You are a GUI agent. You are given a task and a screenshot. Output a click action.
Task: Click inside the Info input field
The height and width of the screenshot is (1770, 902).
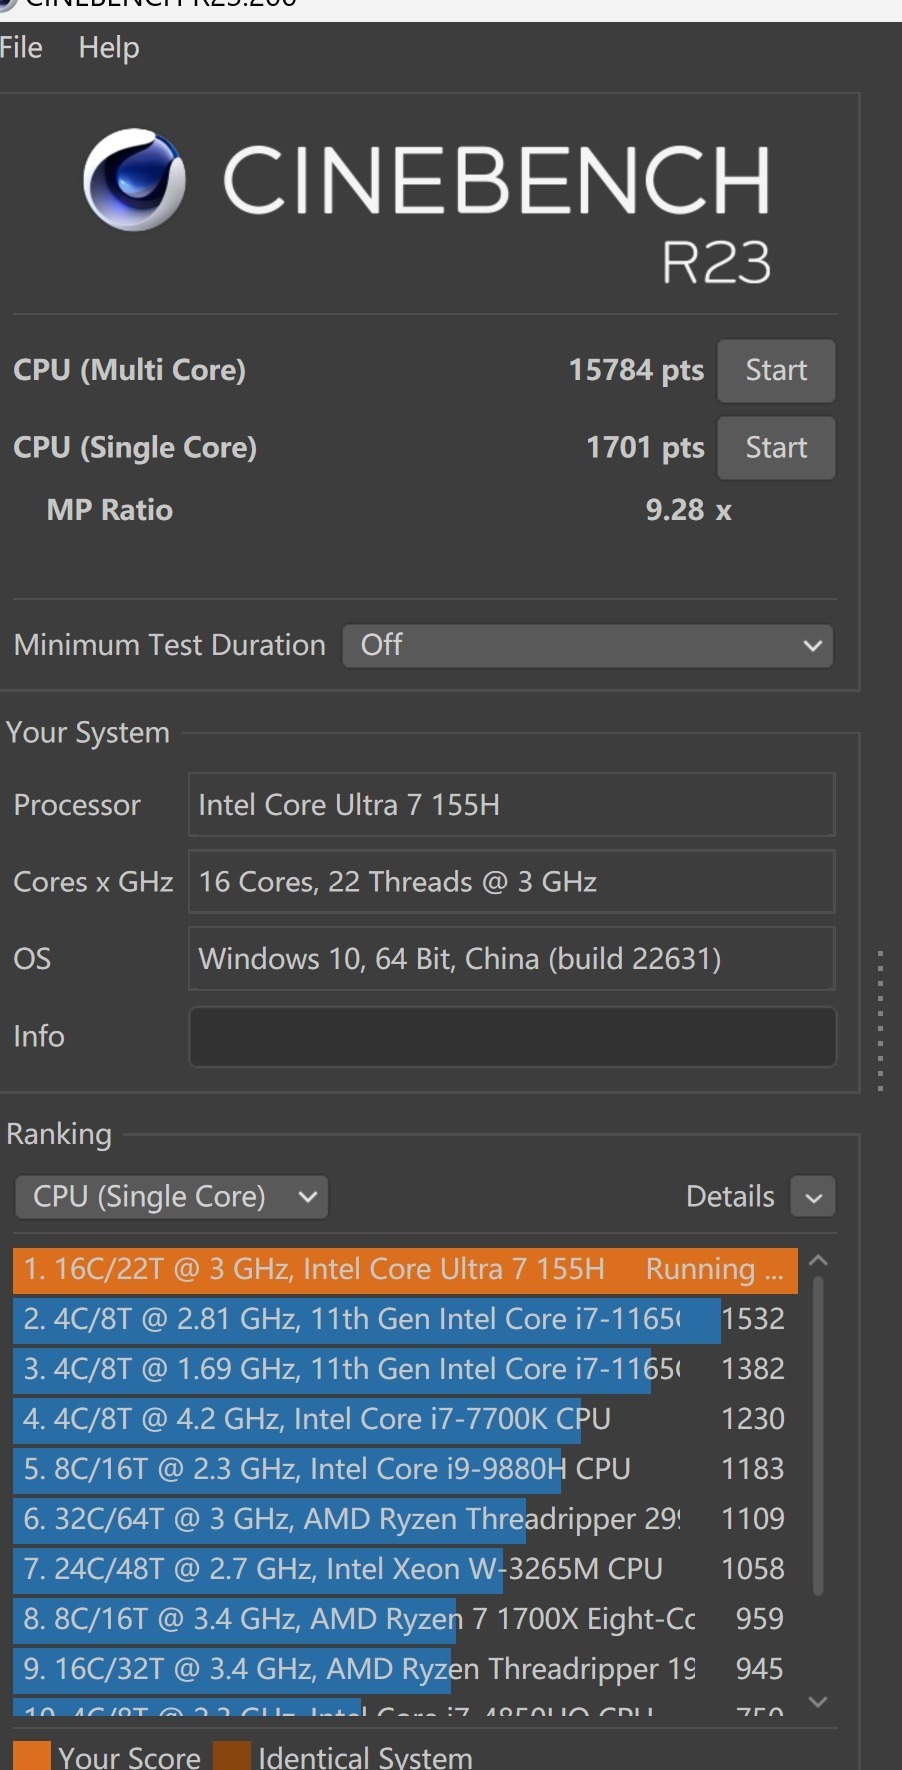point(512,1037)
